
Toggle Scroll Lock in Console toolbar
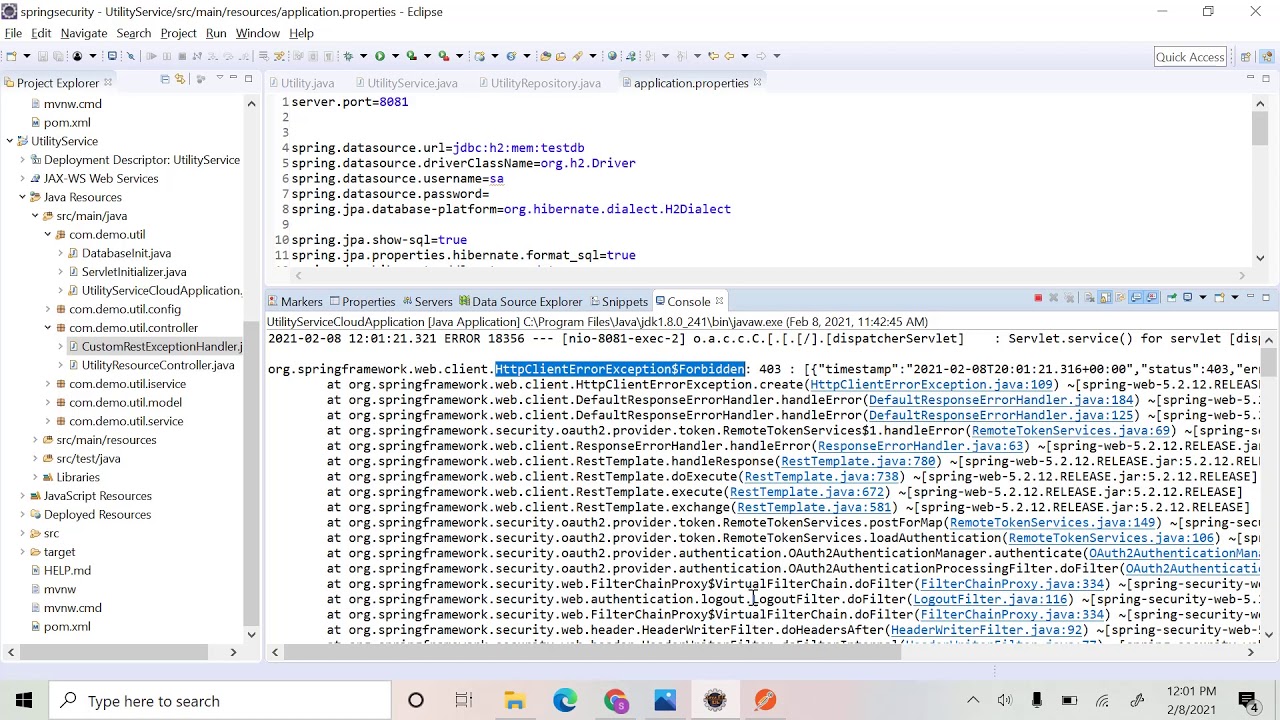tap(1105, 298)
